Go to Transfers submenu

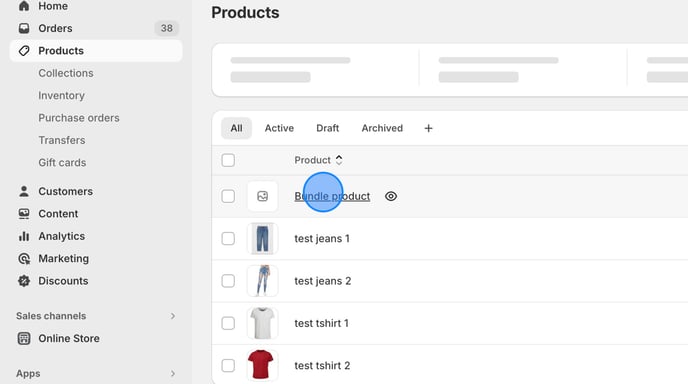(x=62, y=140)
